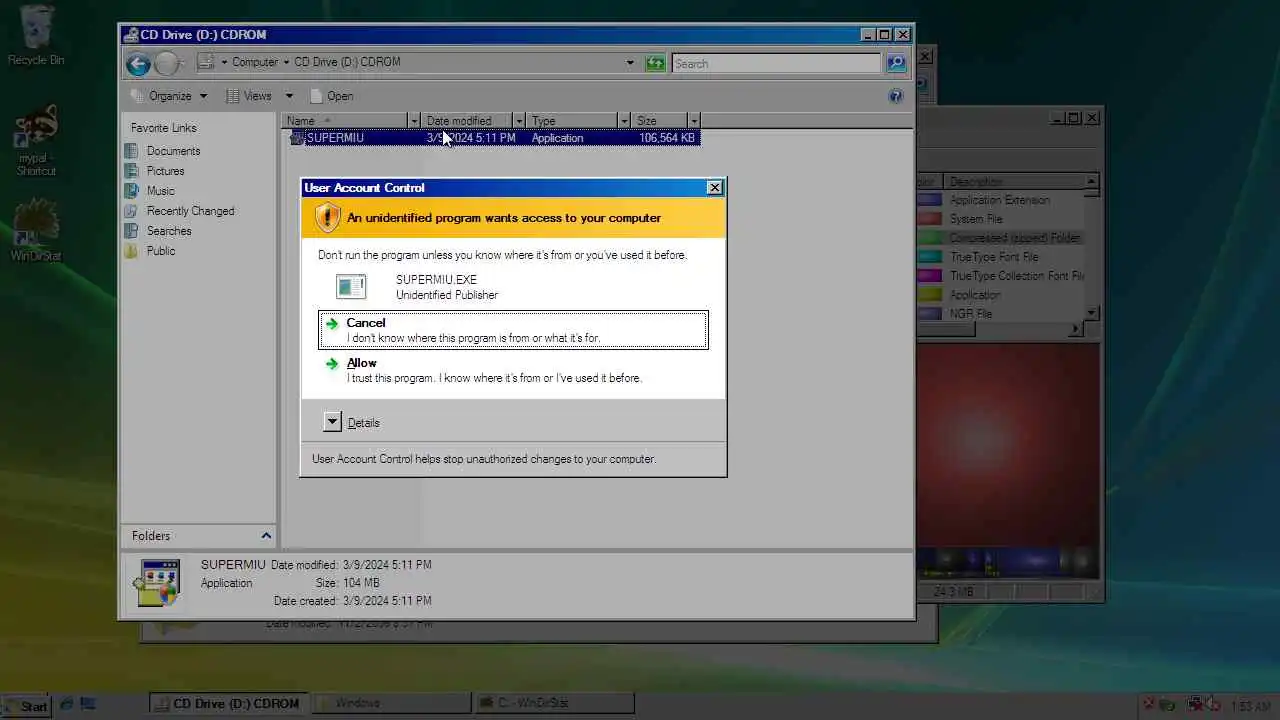Open Recently Changed in Favorite Links

pos(190,211)
